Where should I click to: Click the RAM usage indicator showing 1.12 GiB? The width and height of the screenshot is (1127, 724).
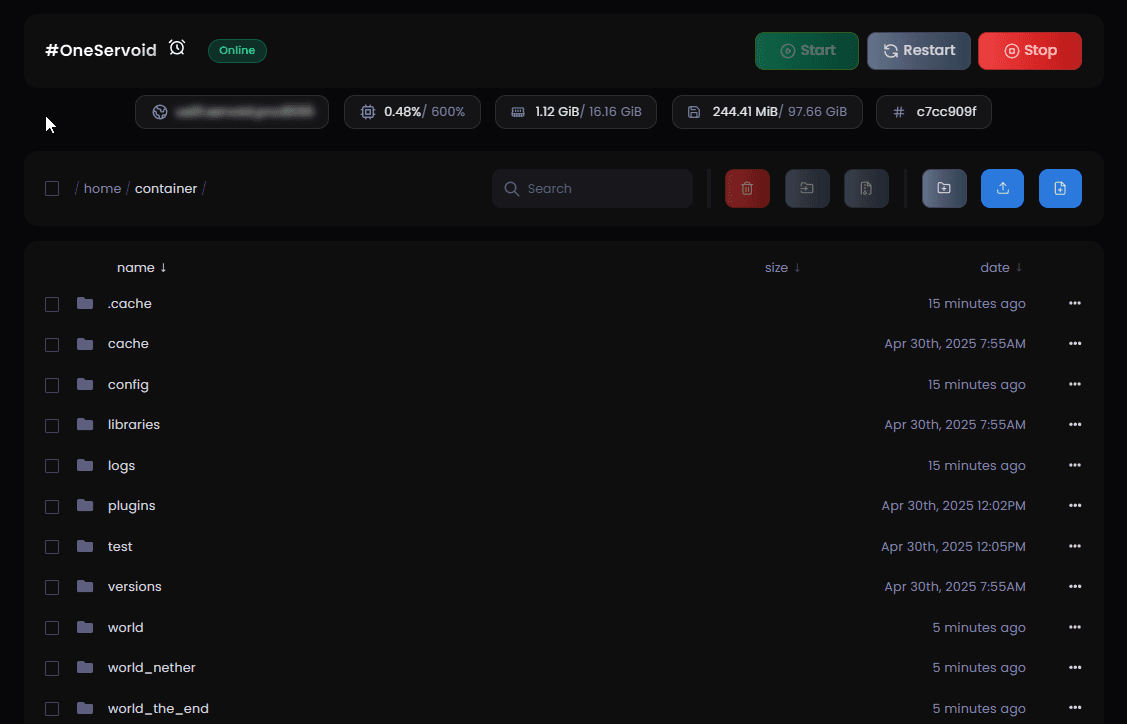575,112
